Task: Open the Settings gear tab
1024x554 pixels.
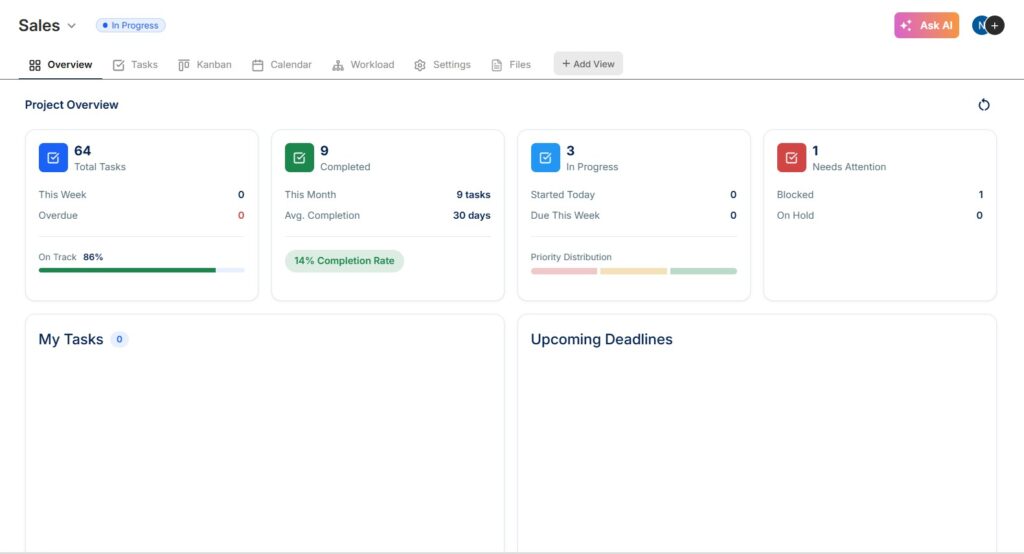Action: pos(442,65)
